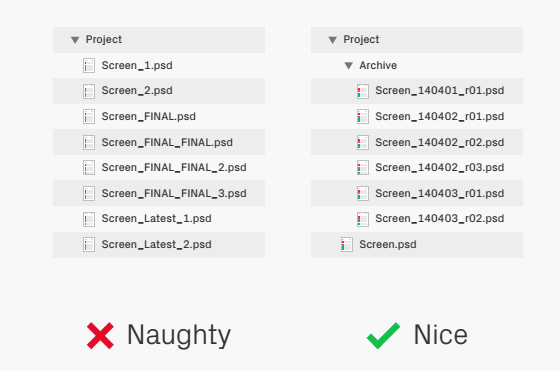Collapse the right Project folder triangle
This screenshot has height=371, width=560.
point(332,40)
